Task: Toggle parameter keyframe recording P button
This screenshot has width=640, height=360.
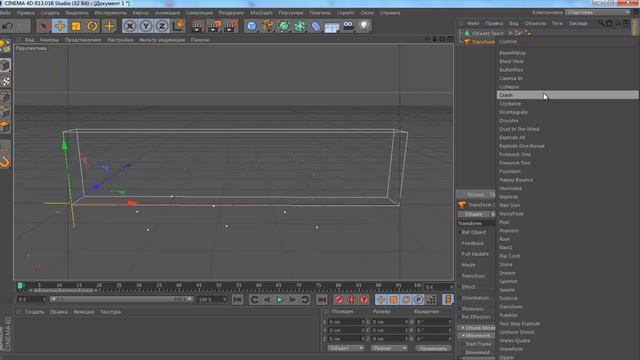Action: (418, 300)
